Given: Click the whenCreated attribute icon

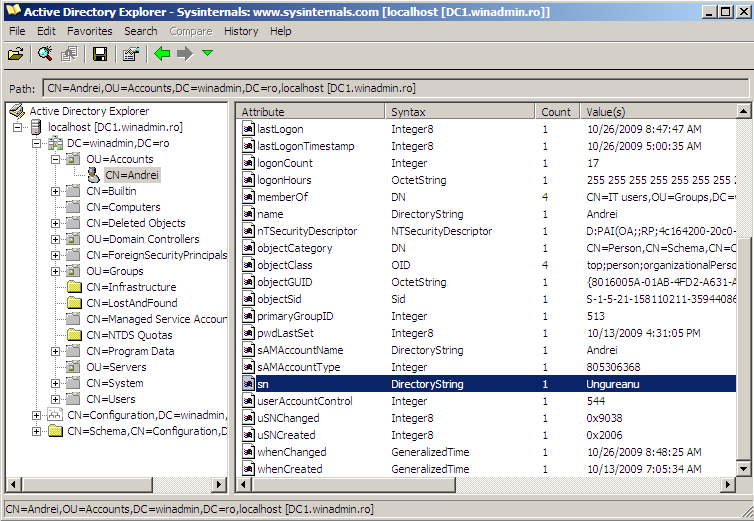Looking at the screenshot, I should 248,469.
